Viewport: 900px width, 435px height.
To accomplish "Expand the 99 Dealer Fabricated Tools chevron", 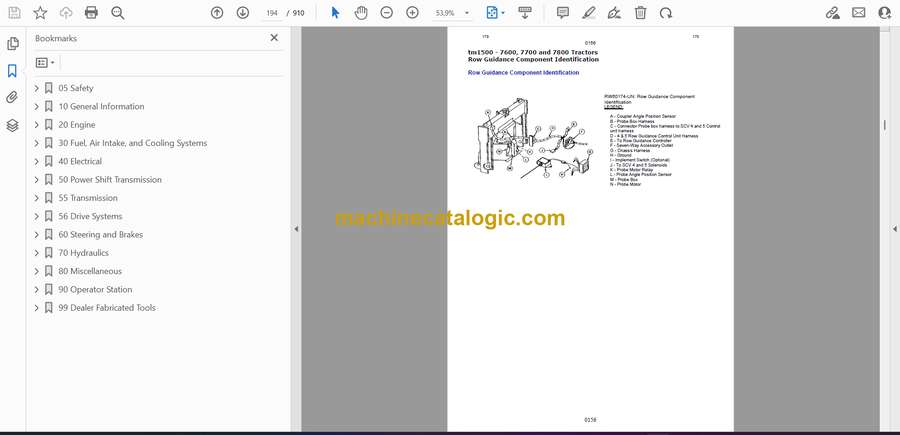I will coord(36,308).
